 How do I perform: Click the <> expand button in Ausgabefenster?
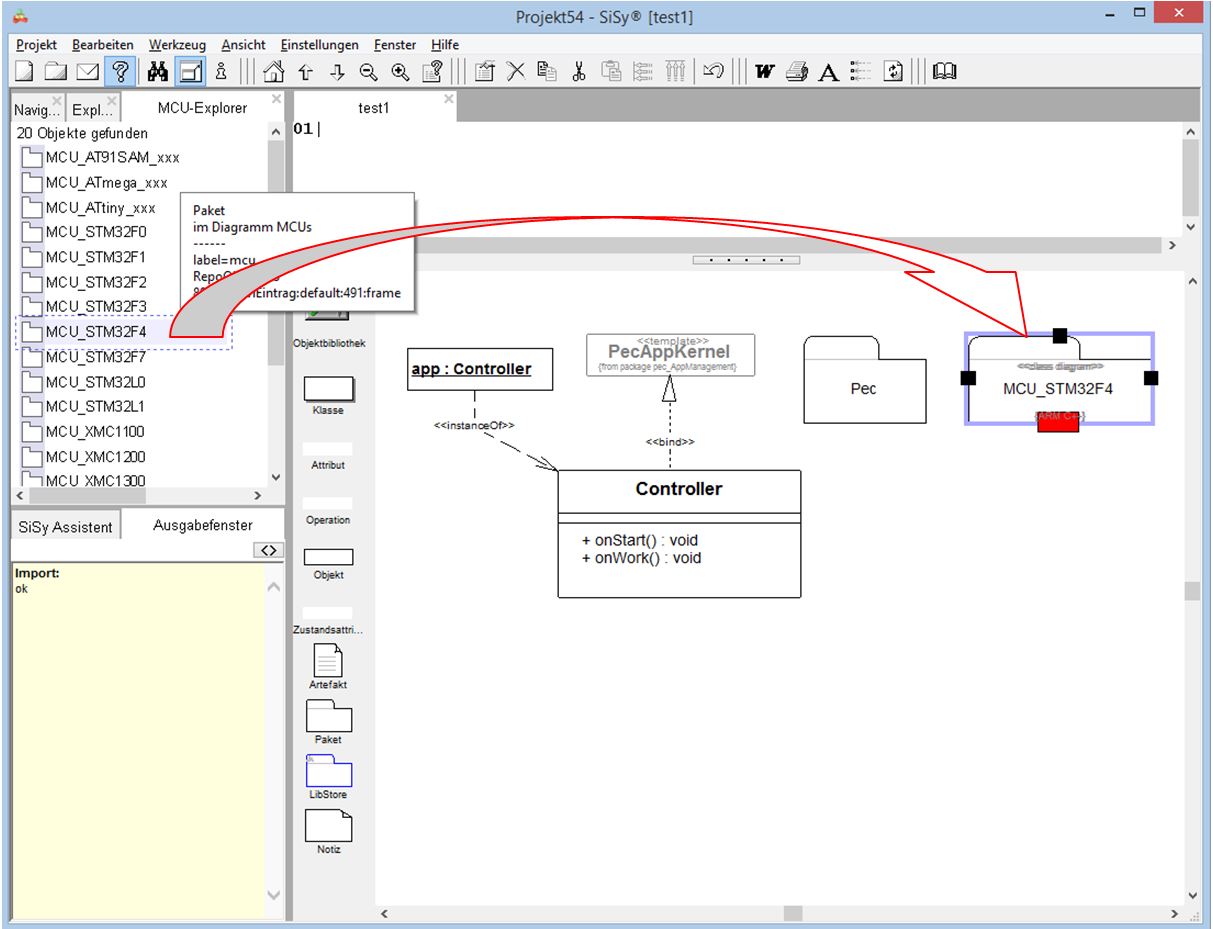268,550
